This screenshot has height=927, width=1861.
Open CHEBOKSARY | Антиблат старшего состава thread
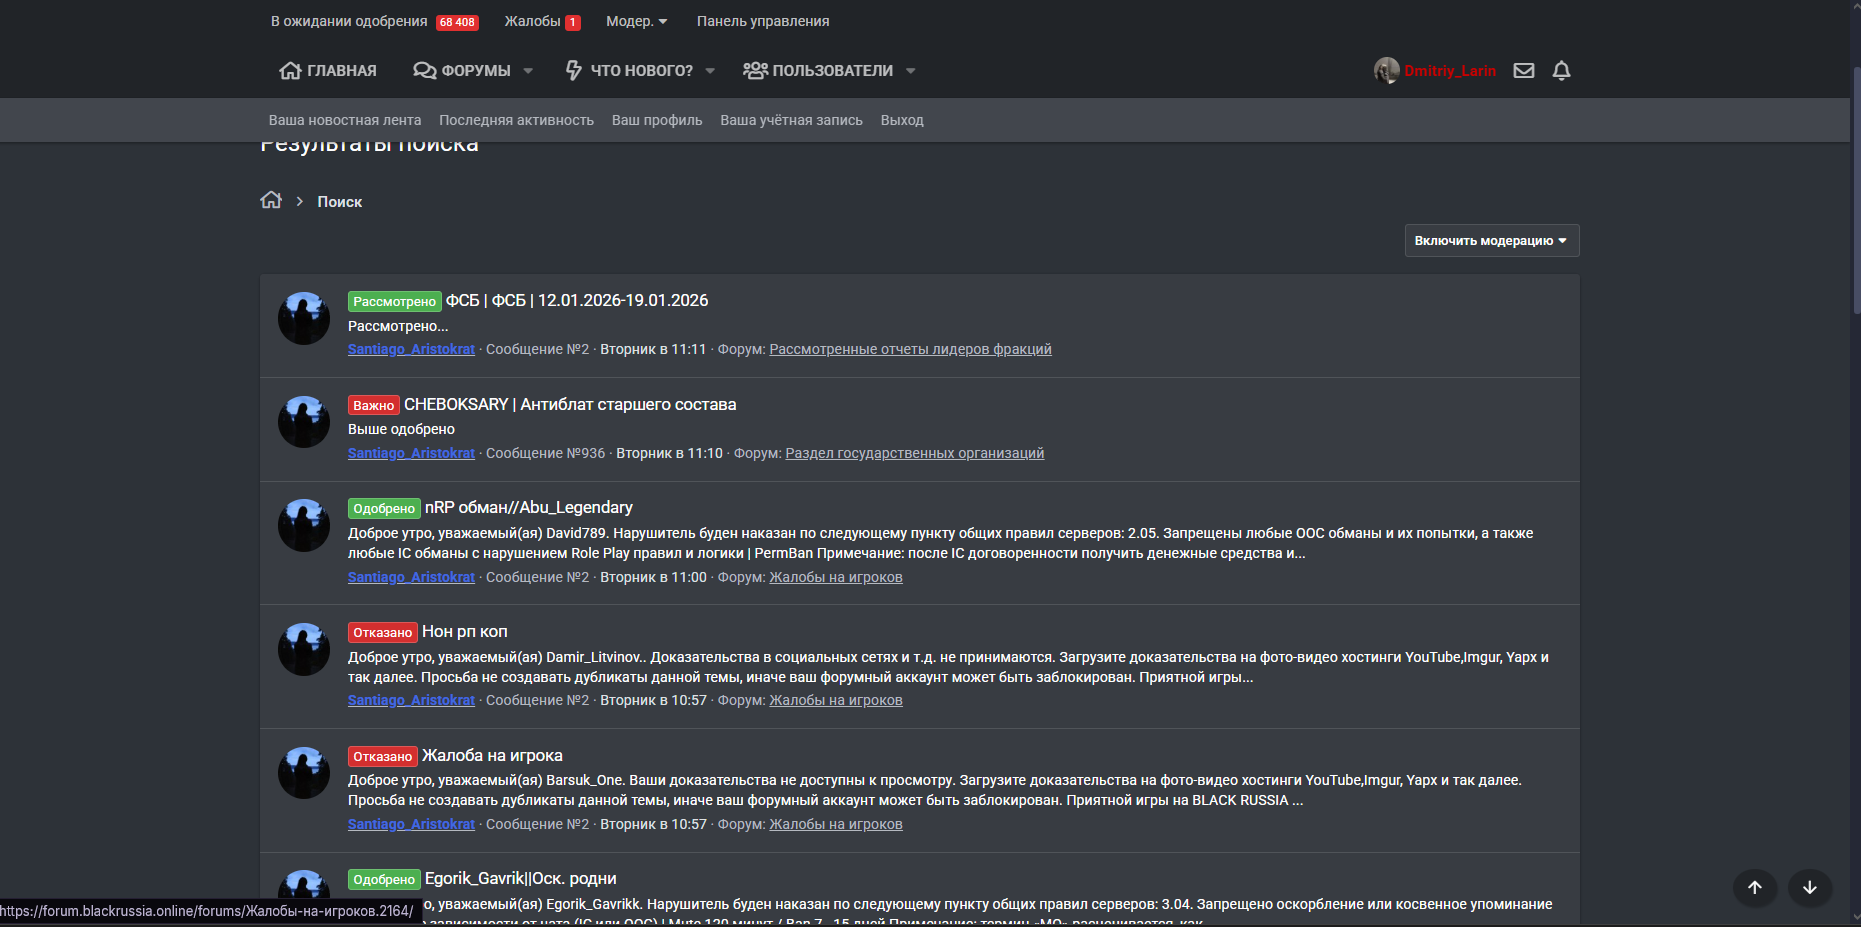[570, 404]
